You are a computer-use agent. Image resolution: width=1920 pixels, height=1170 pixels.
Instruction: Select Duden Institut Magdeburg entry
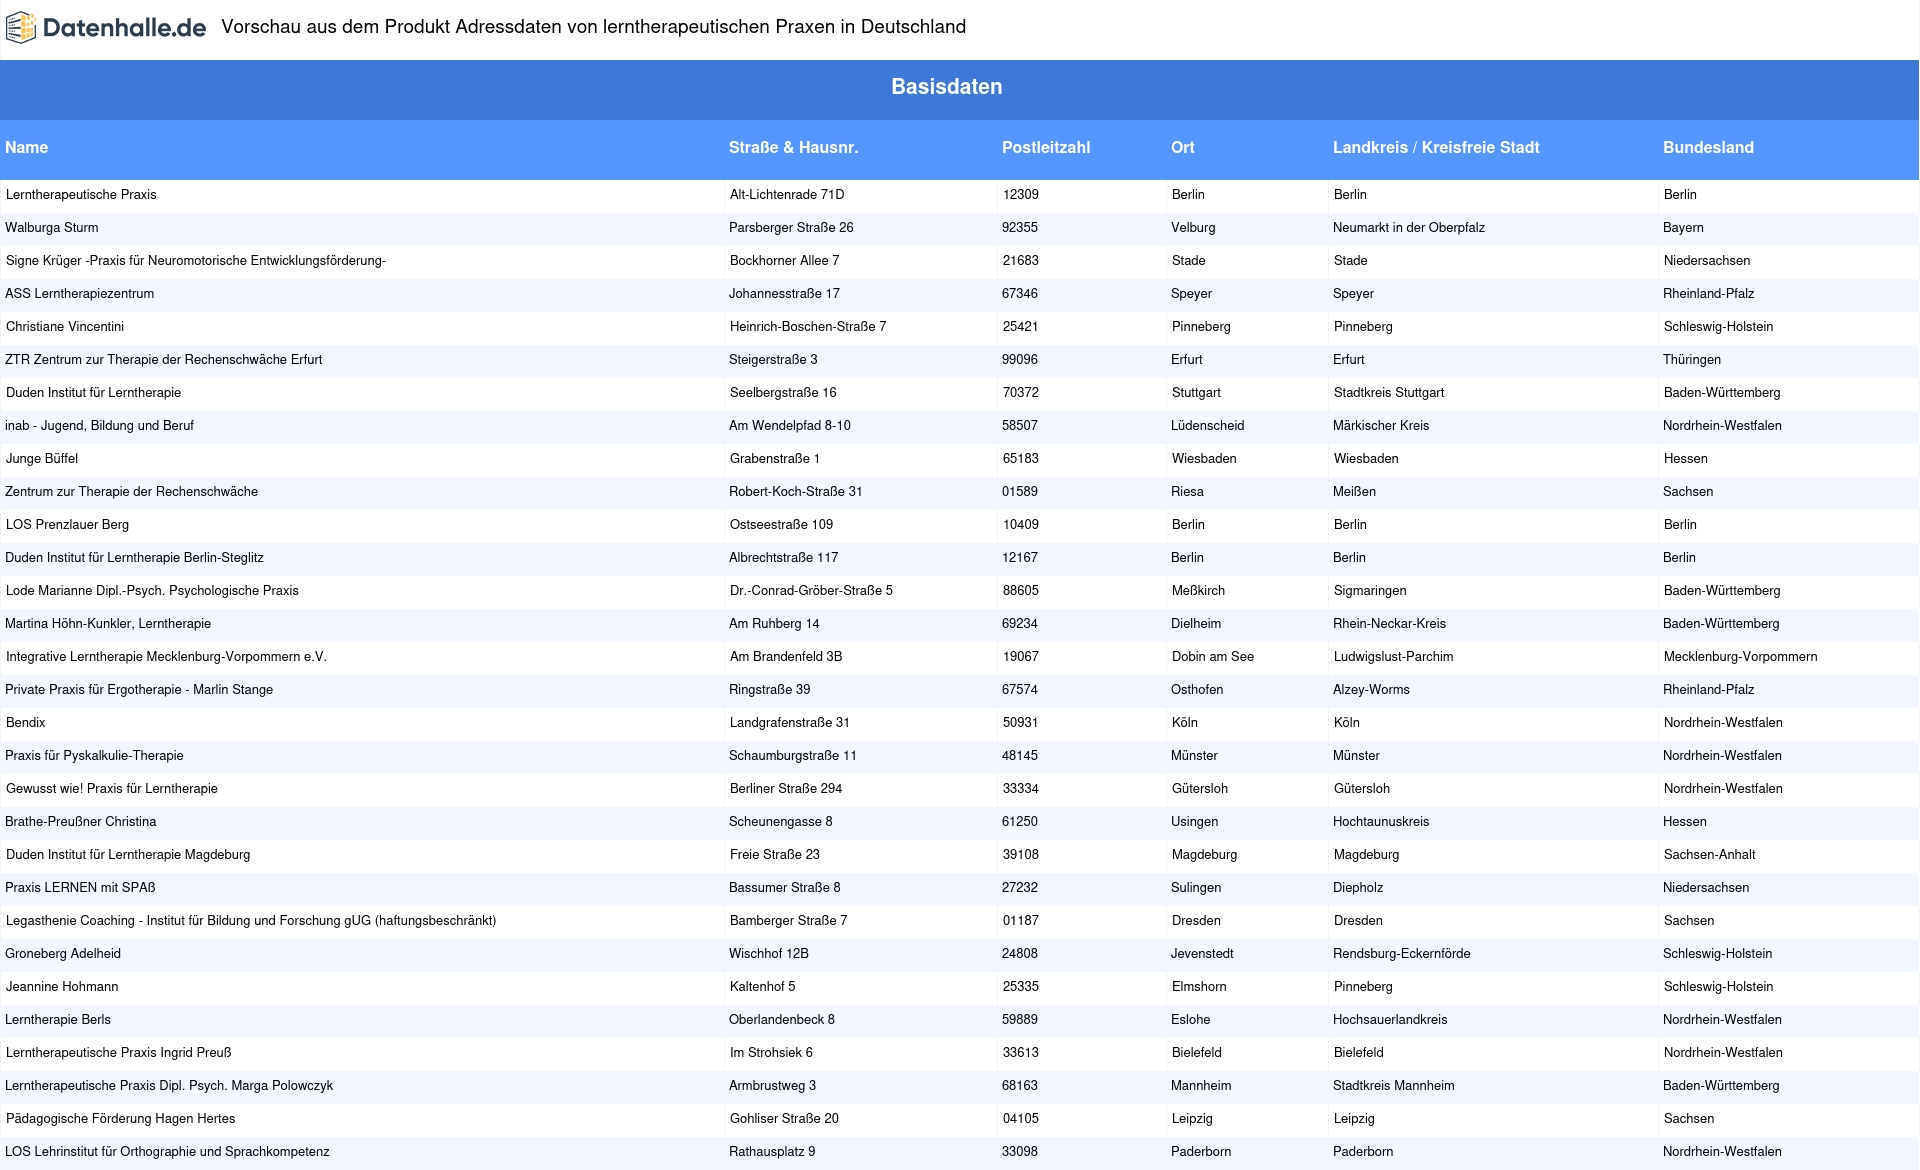[x=128, y=855]
